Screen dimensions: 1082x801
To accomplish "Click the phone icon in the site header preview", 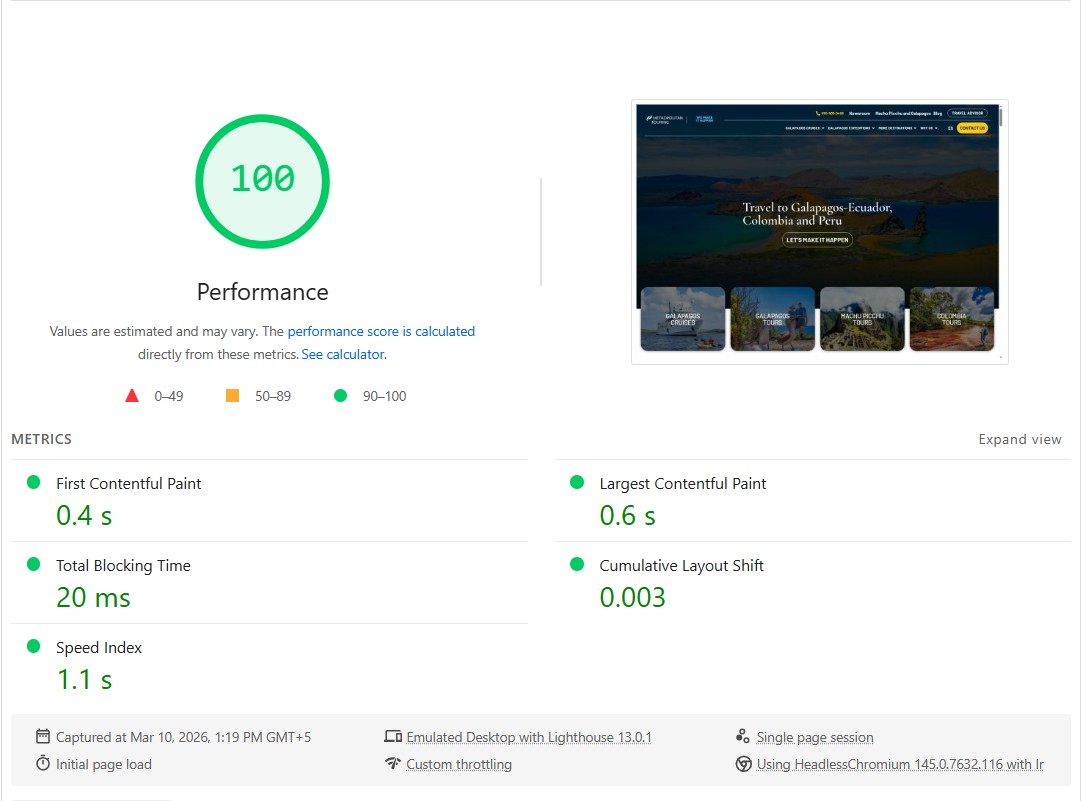I will click(816, 113).
